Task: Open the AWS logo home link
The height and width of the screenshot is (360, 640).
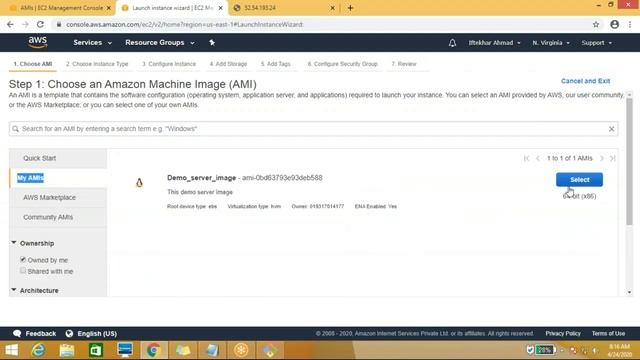Action: (x=38, y=42)
